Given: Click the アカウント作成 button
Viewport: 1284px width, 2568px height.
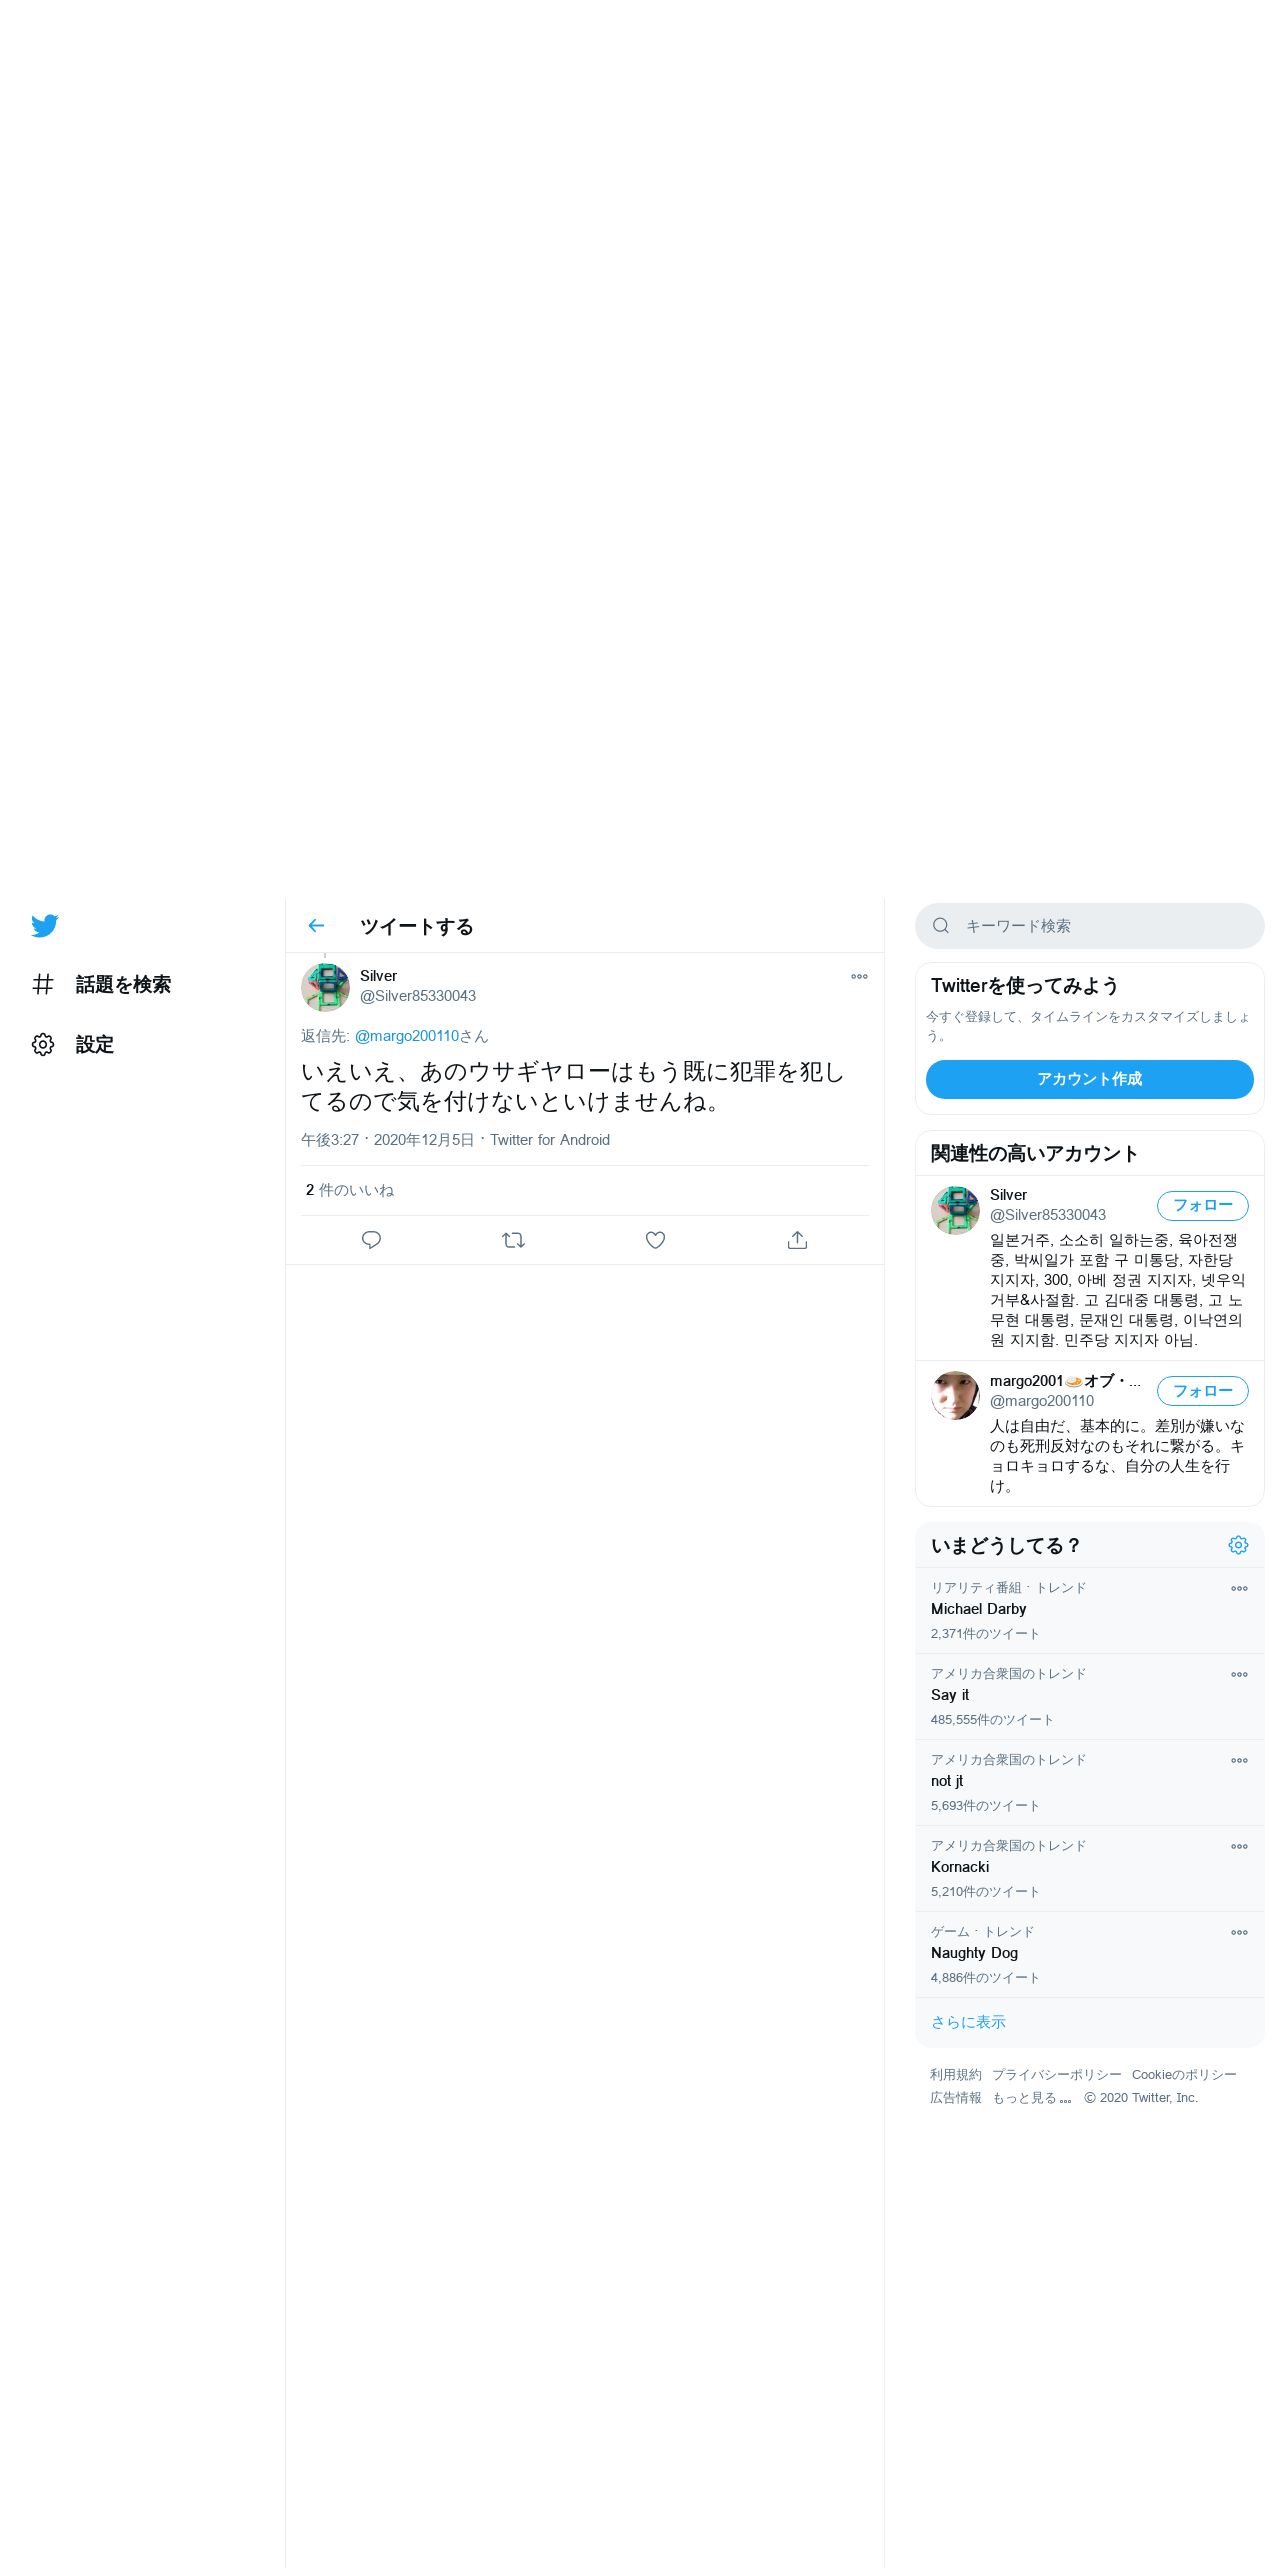Looking at the screenshot, I should (1090, 1079).
